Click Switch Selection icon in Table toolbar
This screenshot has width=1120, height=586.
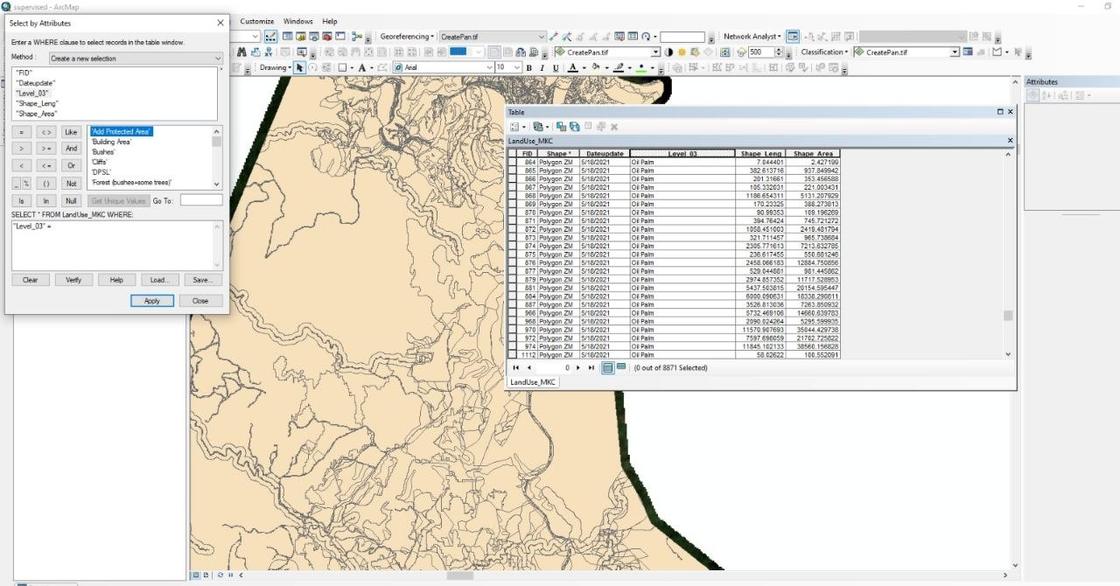[x=574, y=126]
